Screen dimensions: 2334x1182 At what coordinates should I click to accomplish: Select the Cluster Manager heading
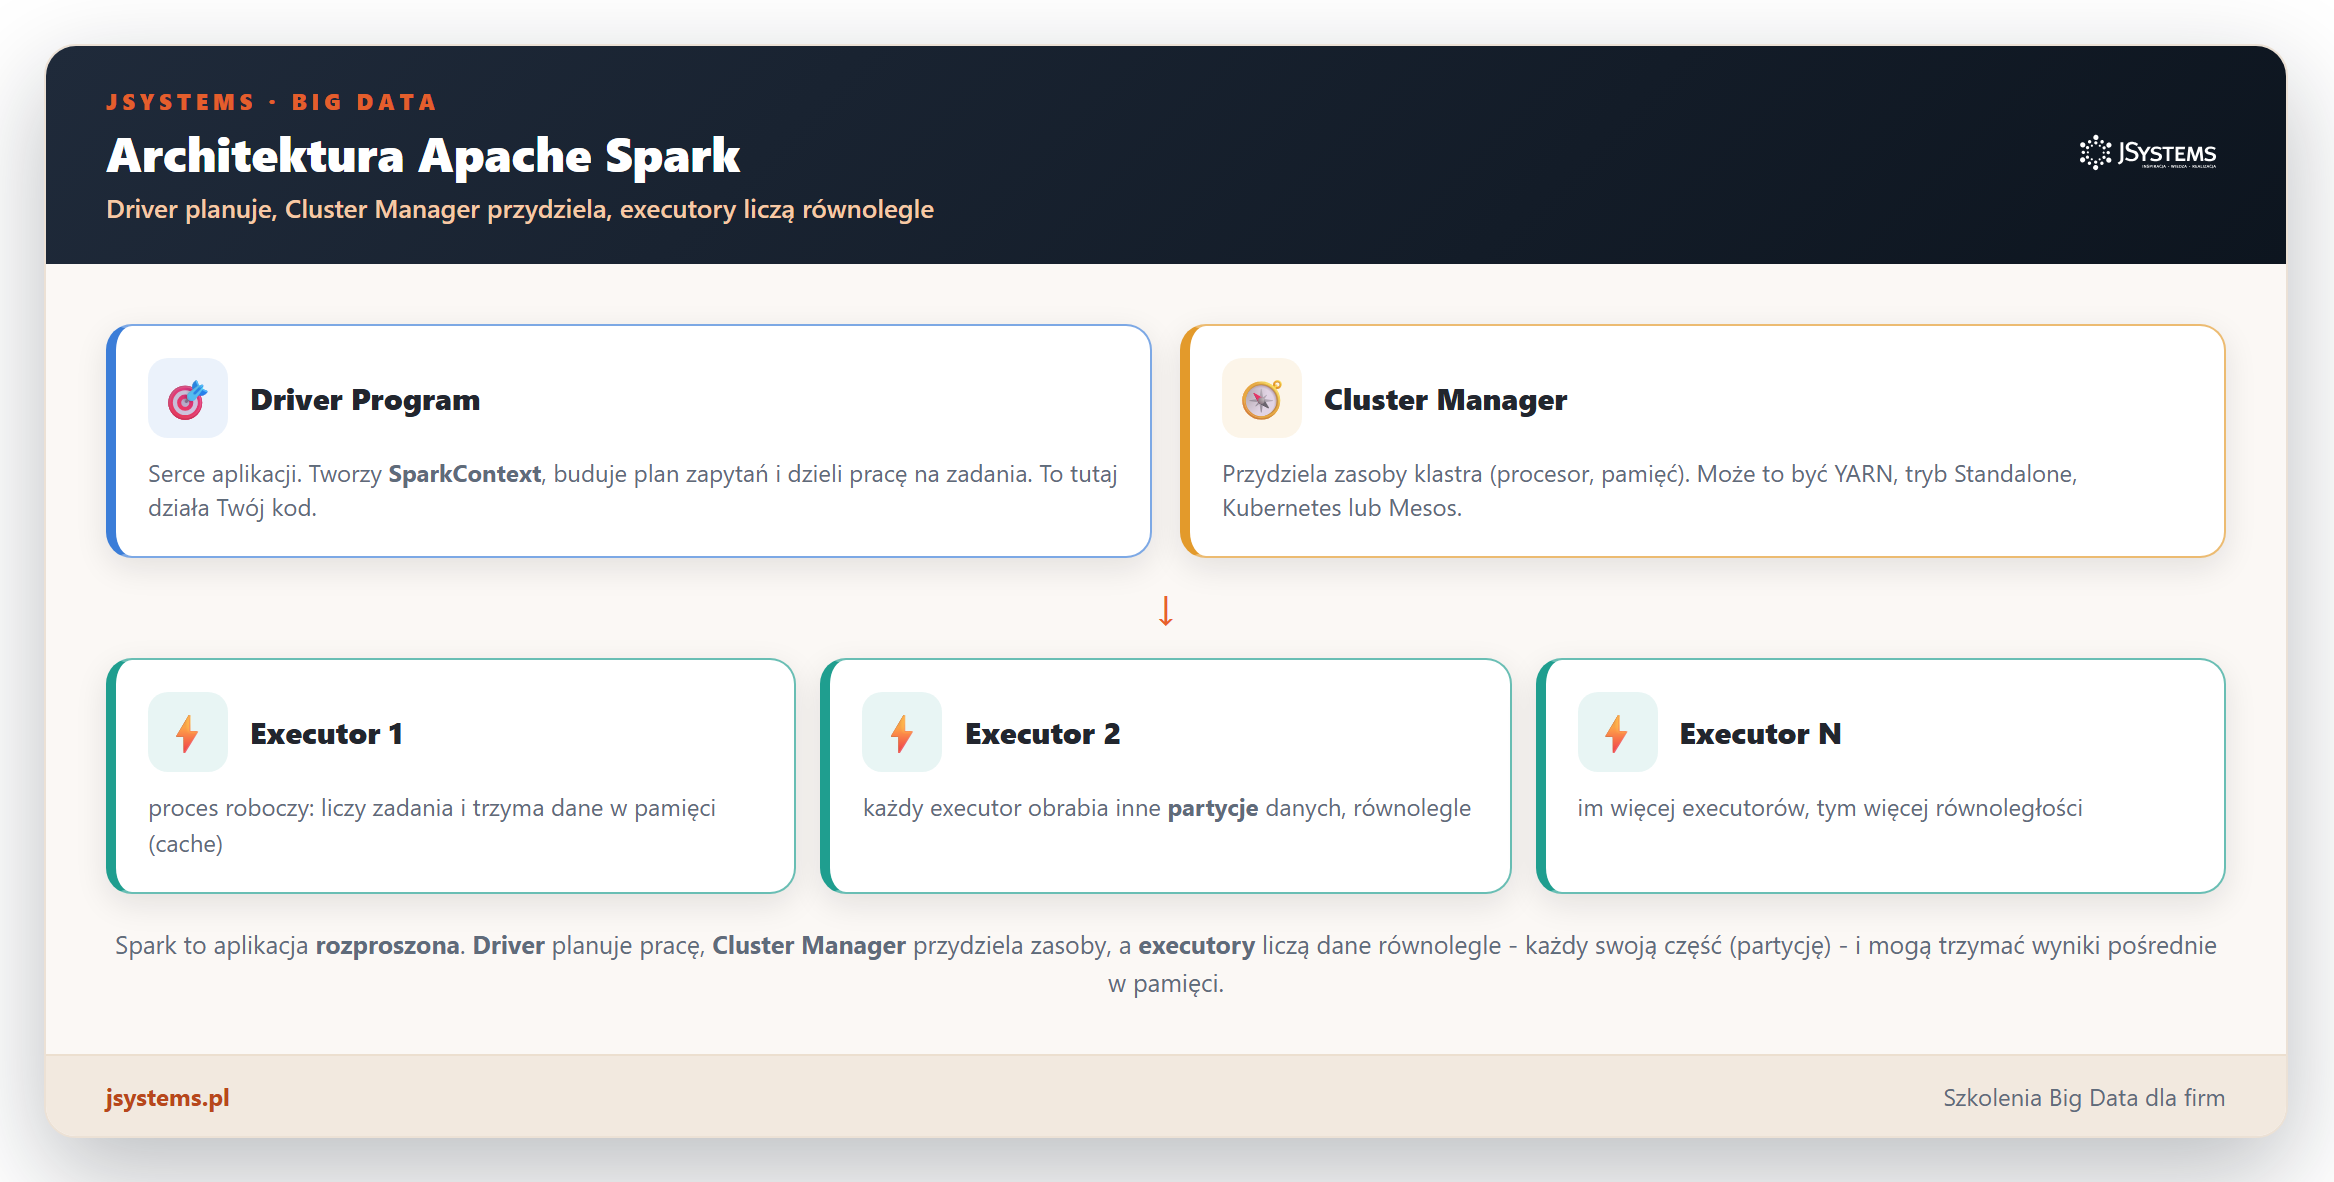[x=1445, y=400]
